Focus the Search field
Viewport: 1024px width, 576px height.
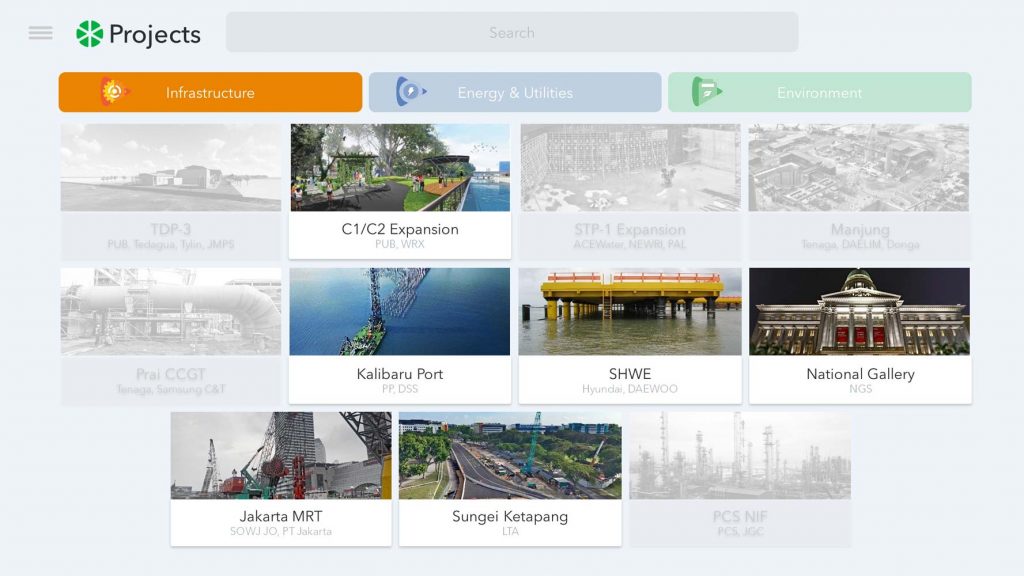[512, 32]
